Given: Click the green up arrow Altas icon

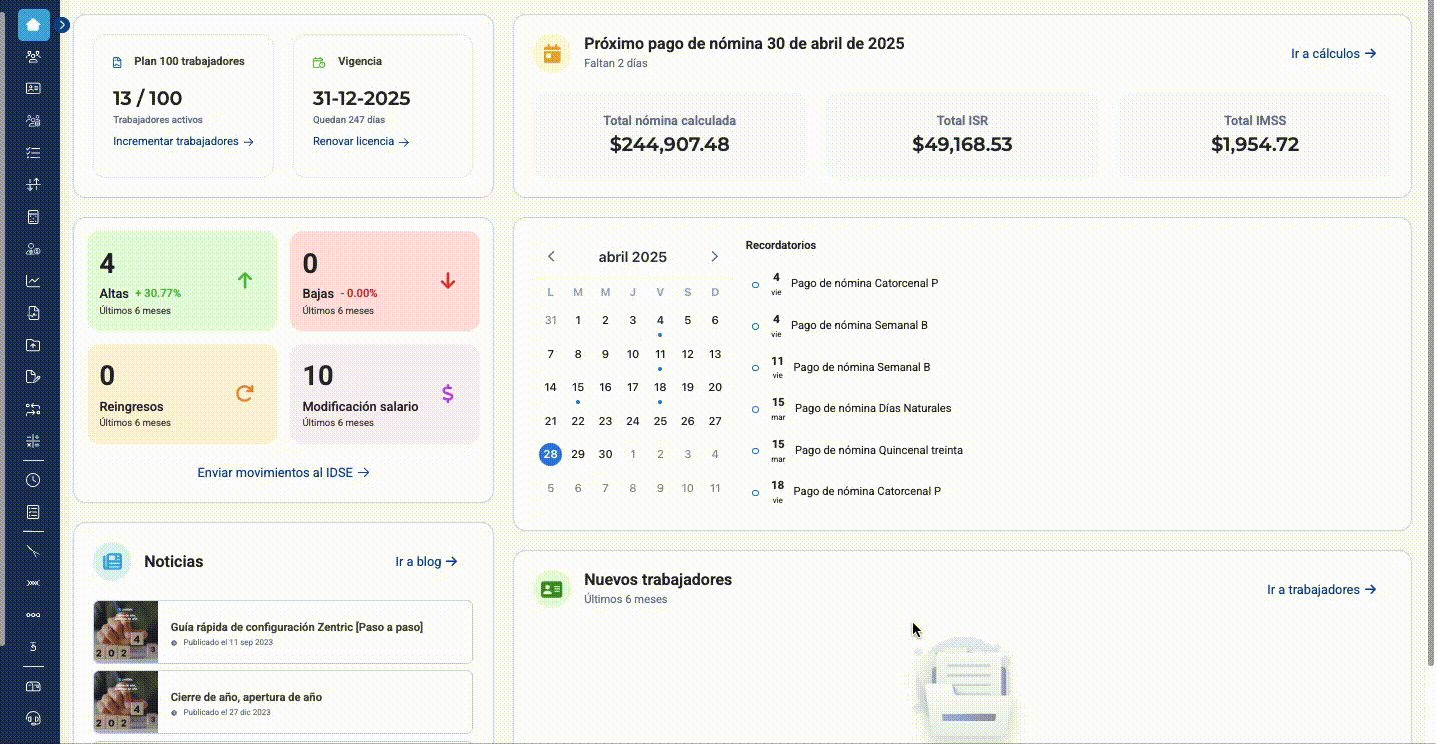Looking at the screenshot, I should click(245, 281).
